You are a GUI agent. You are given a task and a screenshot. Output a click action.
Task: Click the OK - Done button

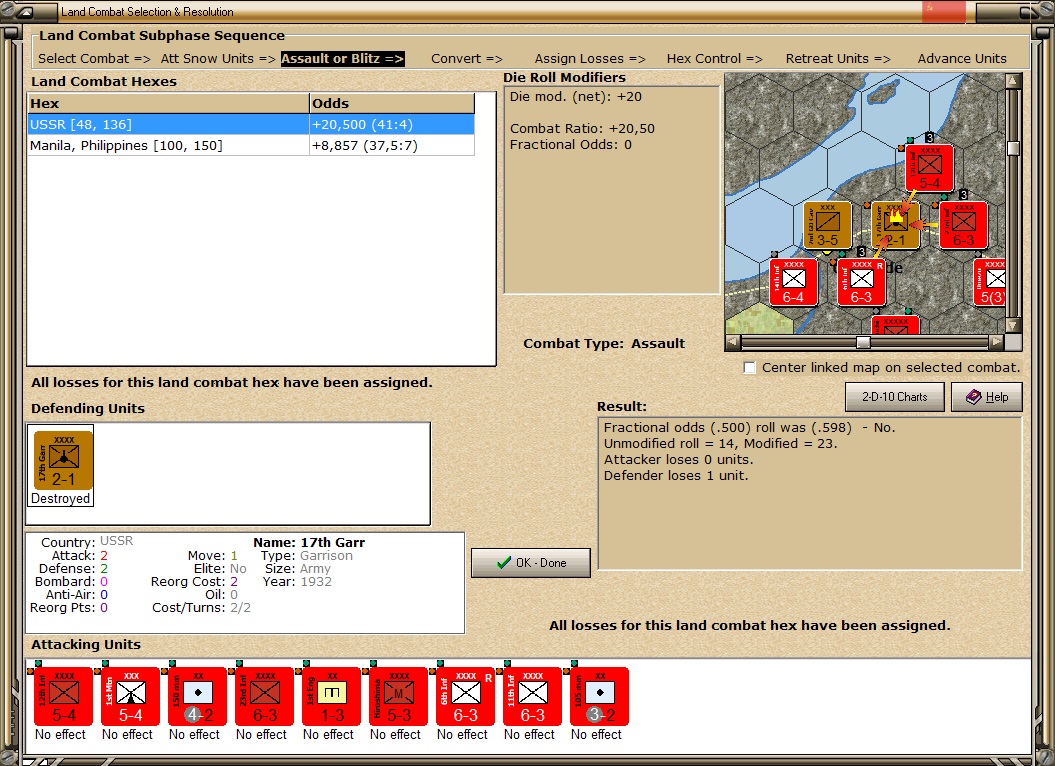[x=531, y=563]
